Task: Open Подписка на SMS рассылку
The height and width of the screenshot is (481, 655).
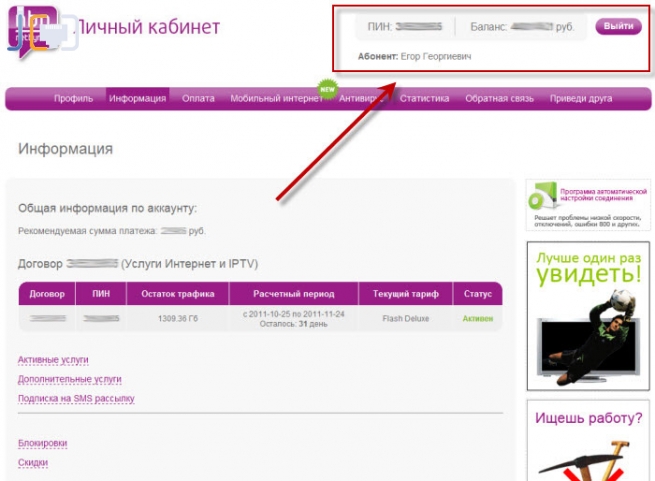Action: [x=76, y=398]
